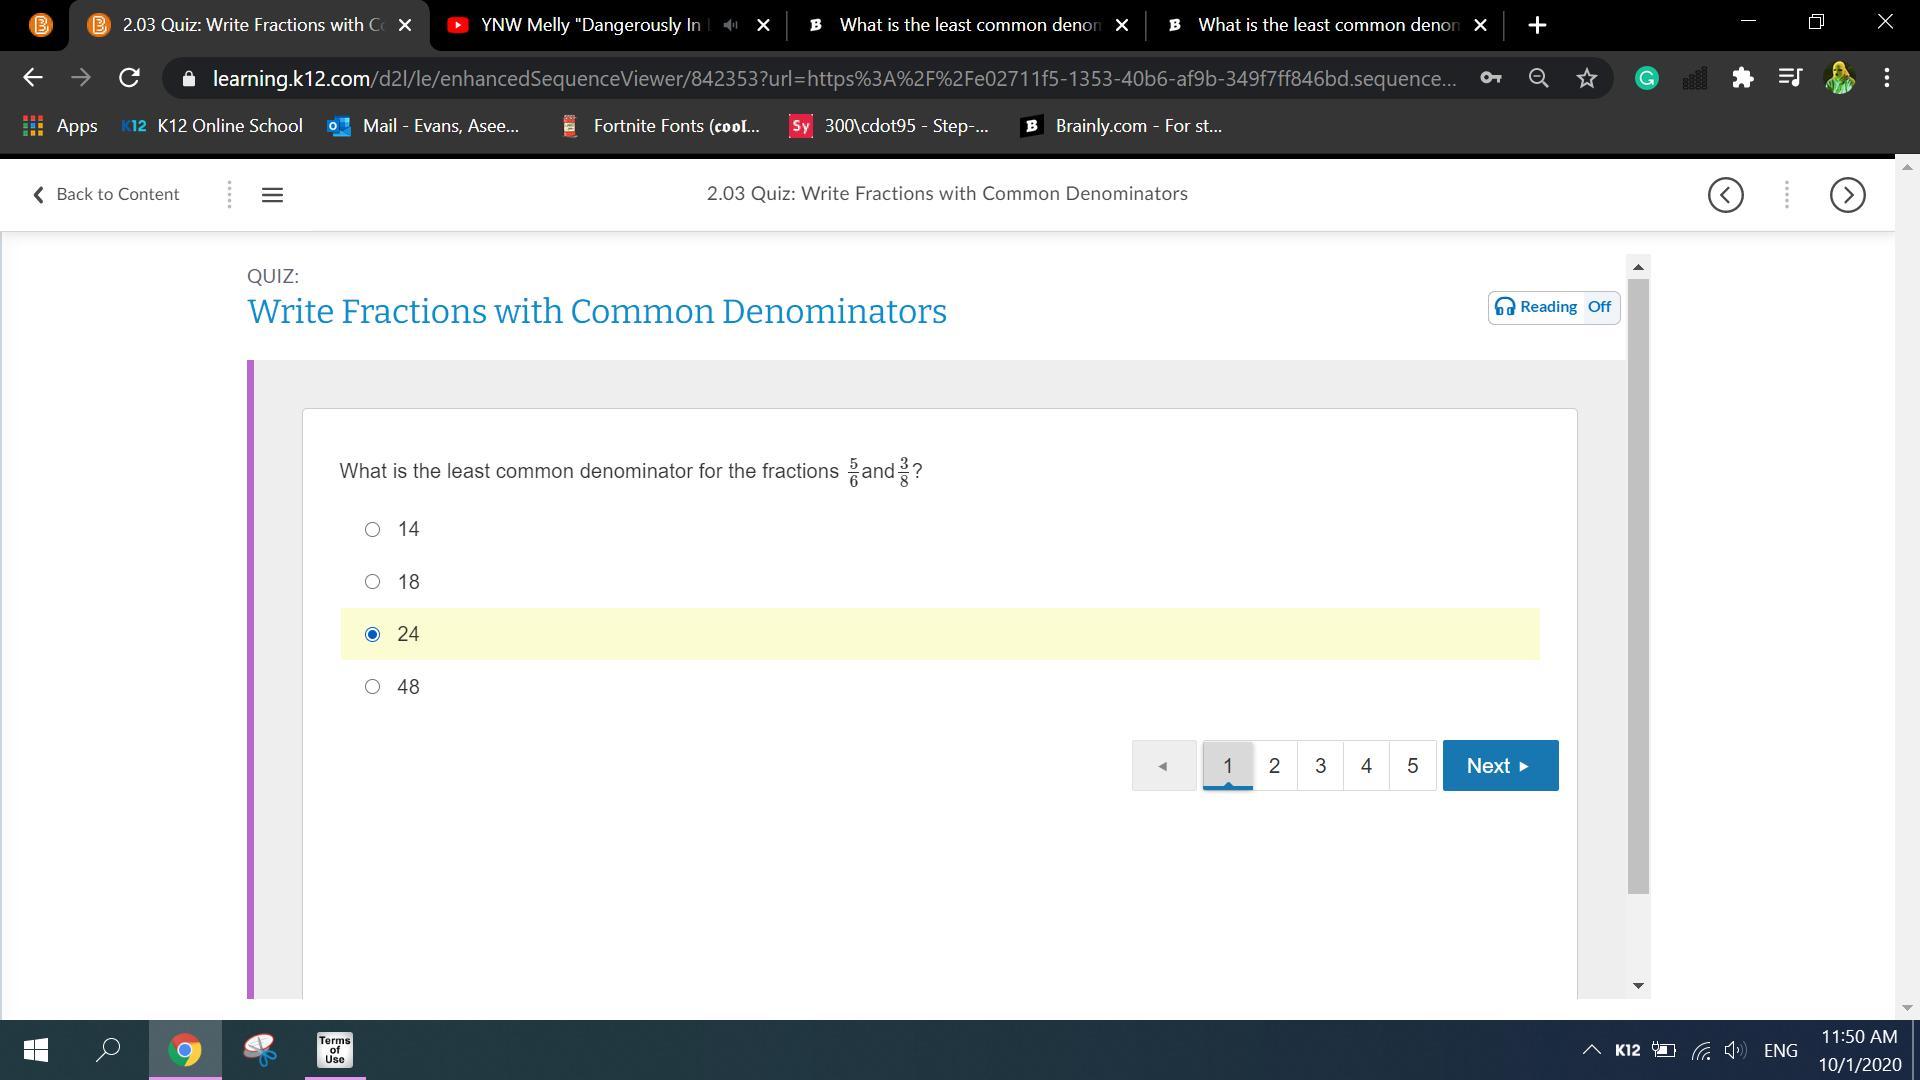The image size is (1920, 1080).
Task: Switch to the YNW Melly YouTube tab
Action: (x=590, y=25)
